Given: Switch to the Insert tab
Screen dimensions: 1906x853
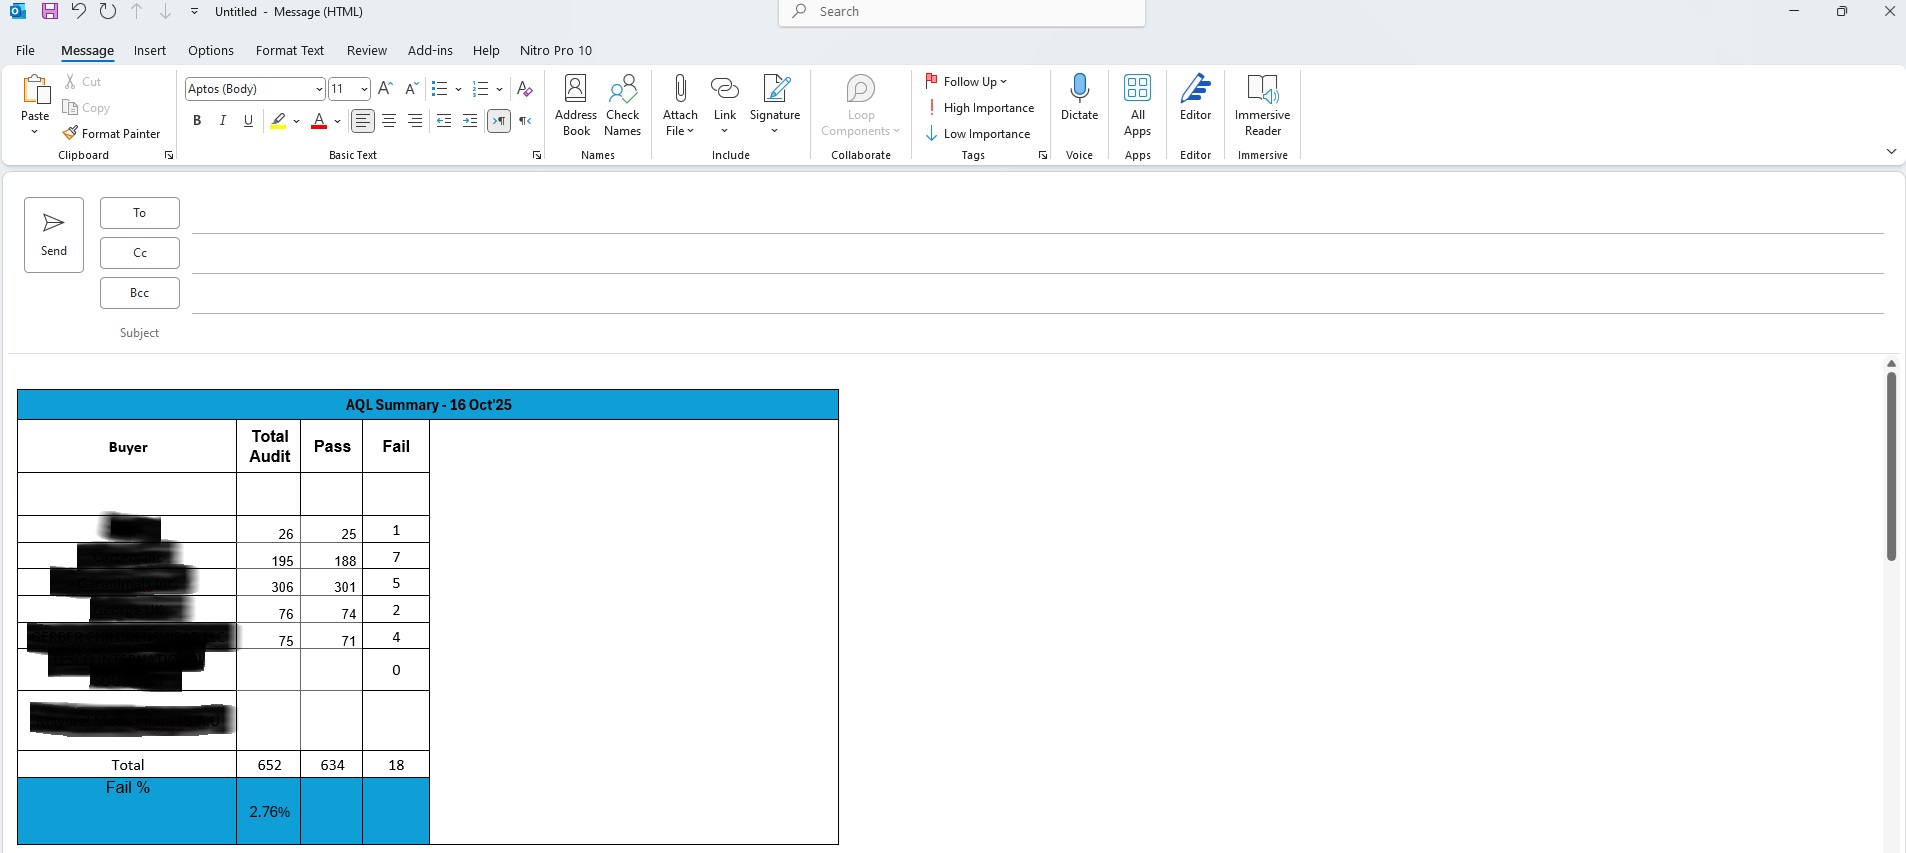Looking at the screenshot, I should [x=150, y=50].
